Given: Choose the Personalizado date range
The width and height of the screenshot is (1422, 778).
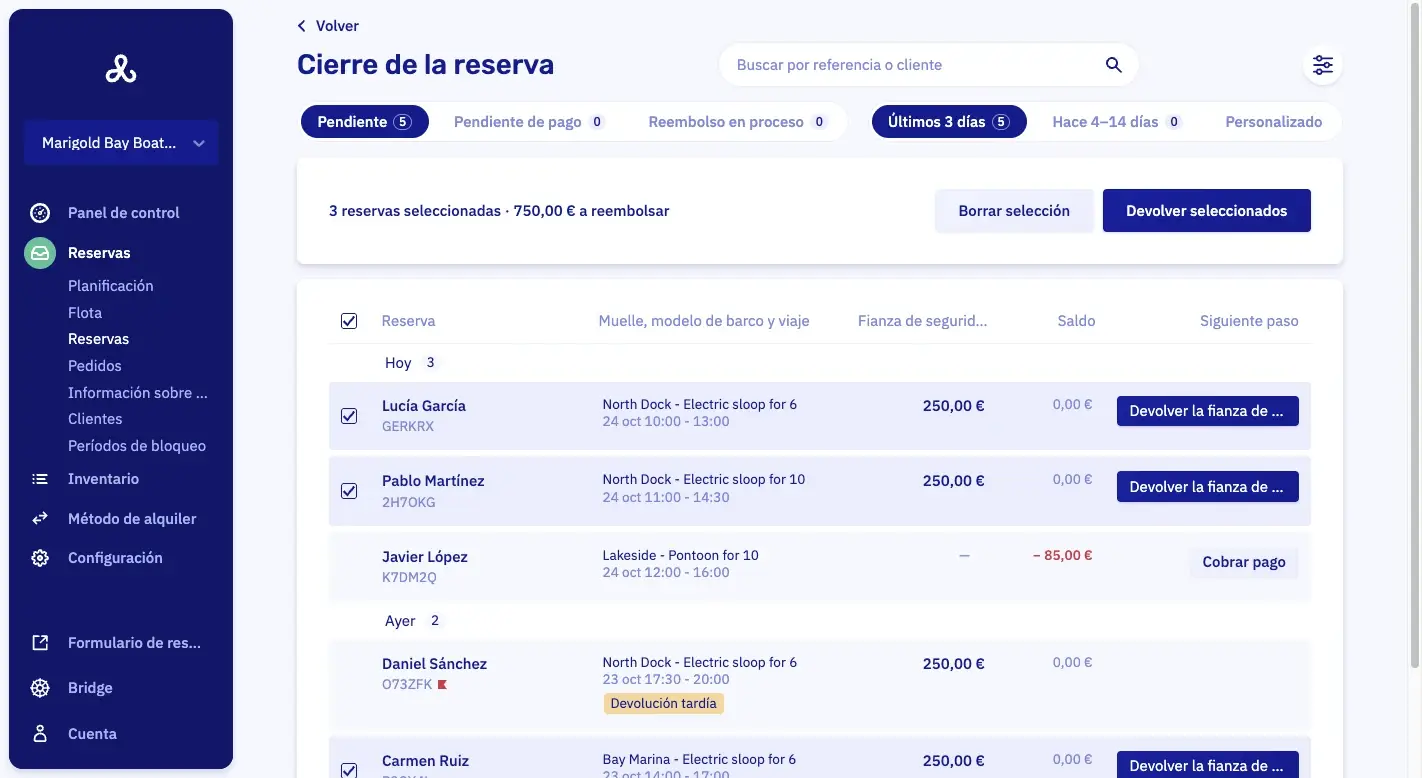Looking at the screenshot, I should click(1274, 122).
